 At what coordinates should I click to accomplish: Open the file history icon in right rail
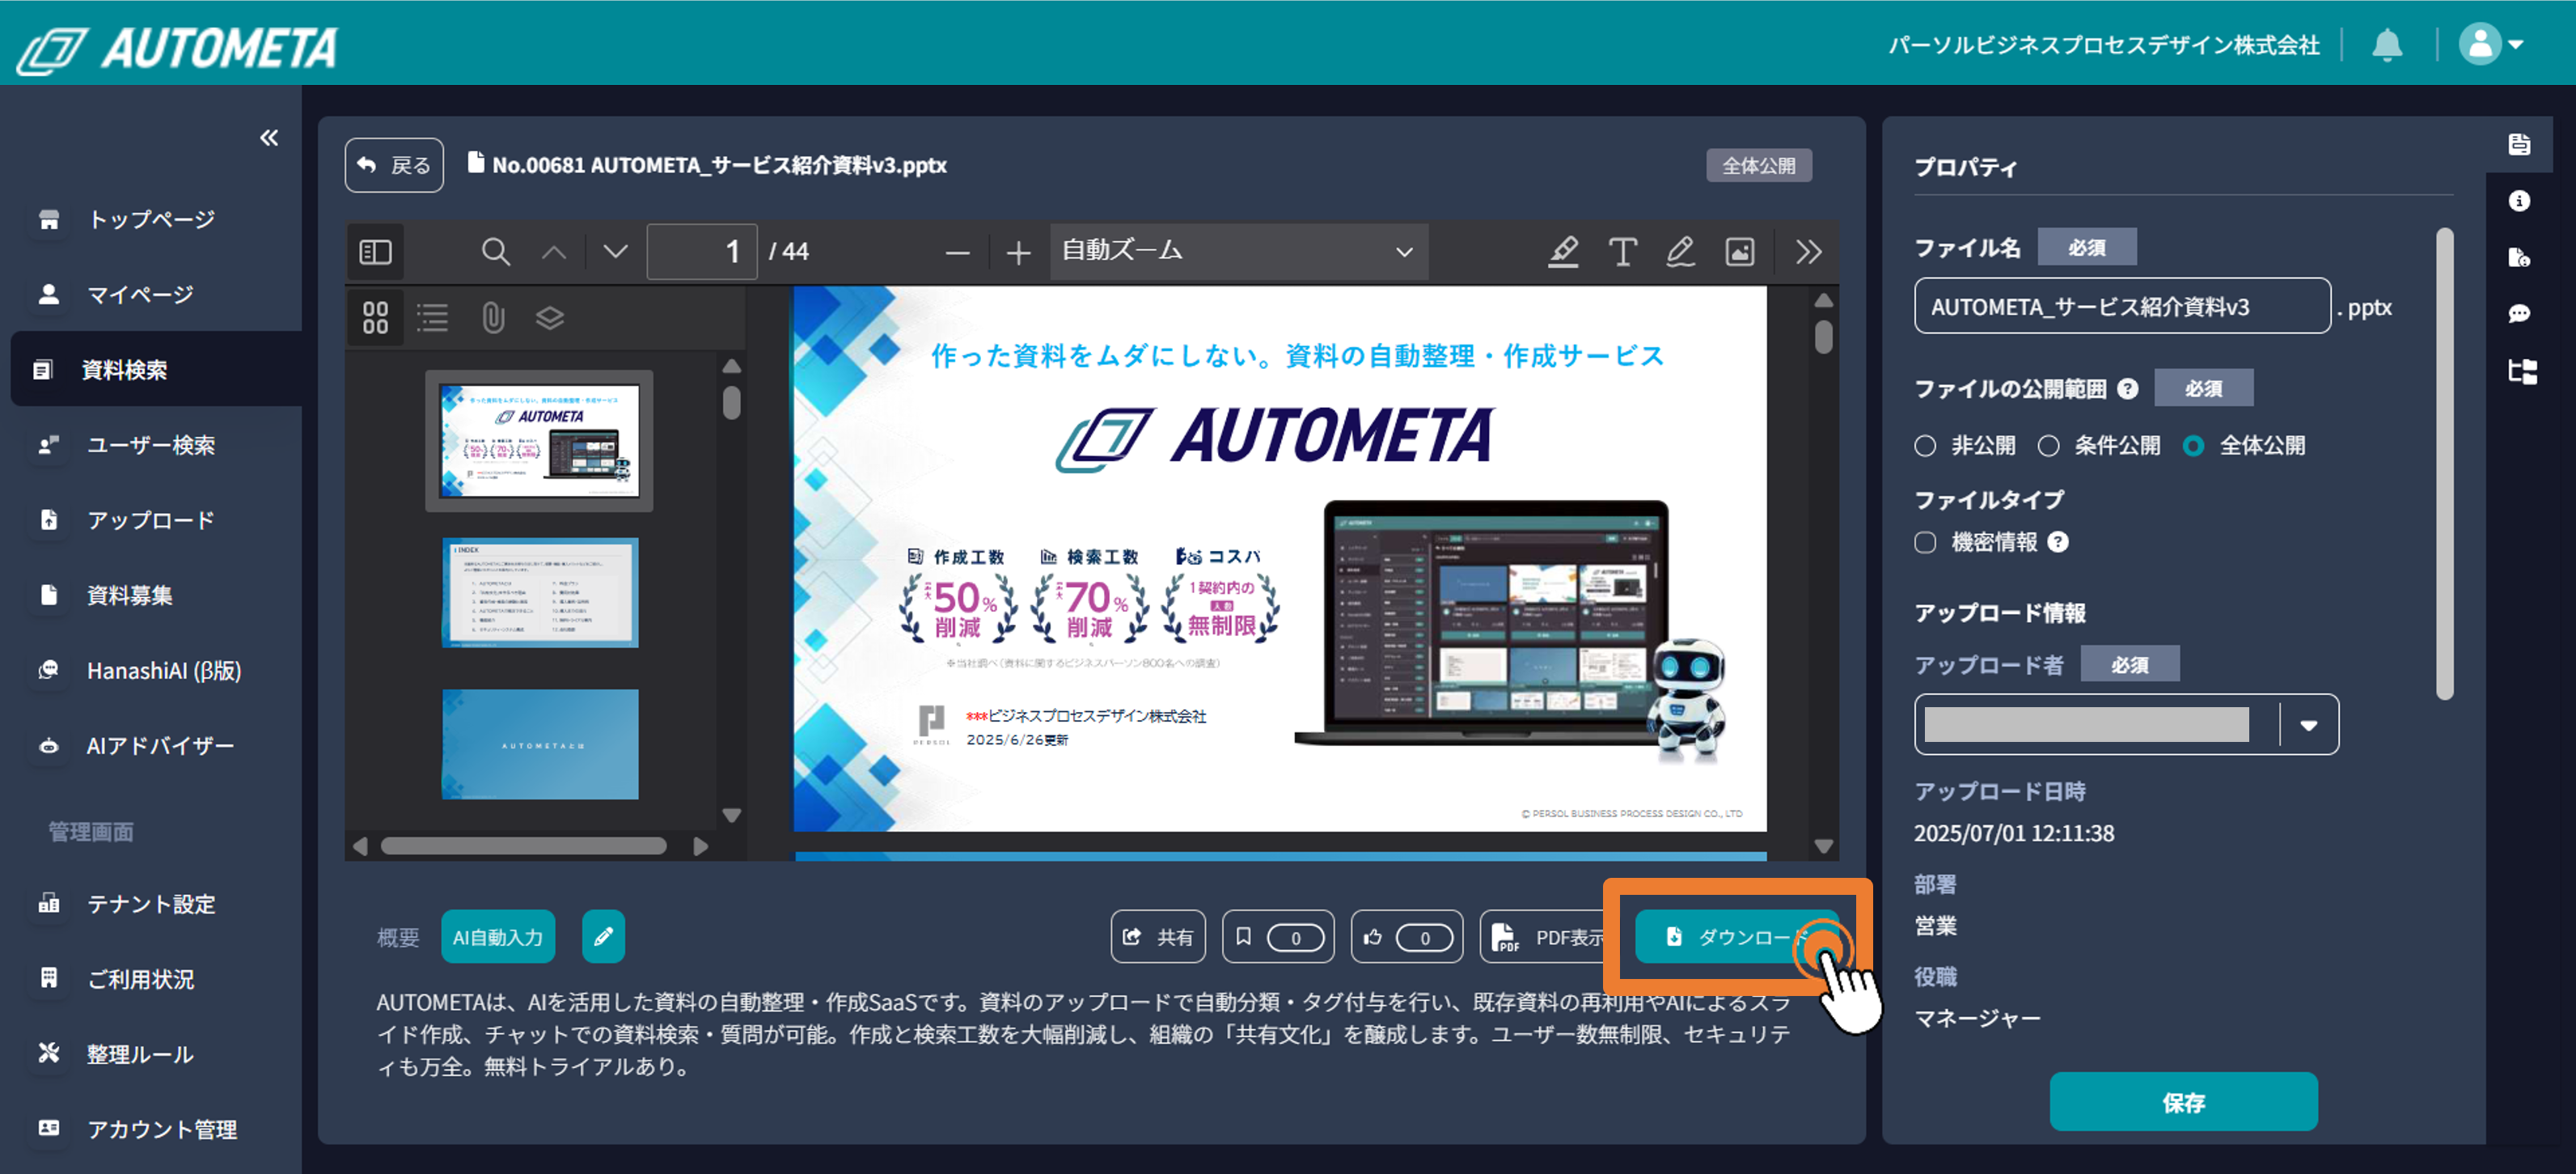(2520, 258)
